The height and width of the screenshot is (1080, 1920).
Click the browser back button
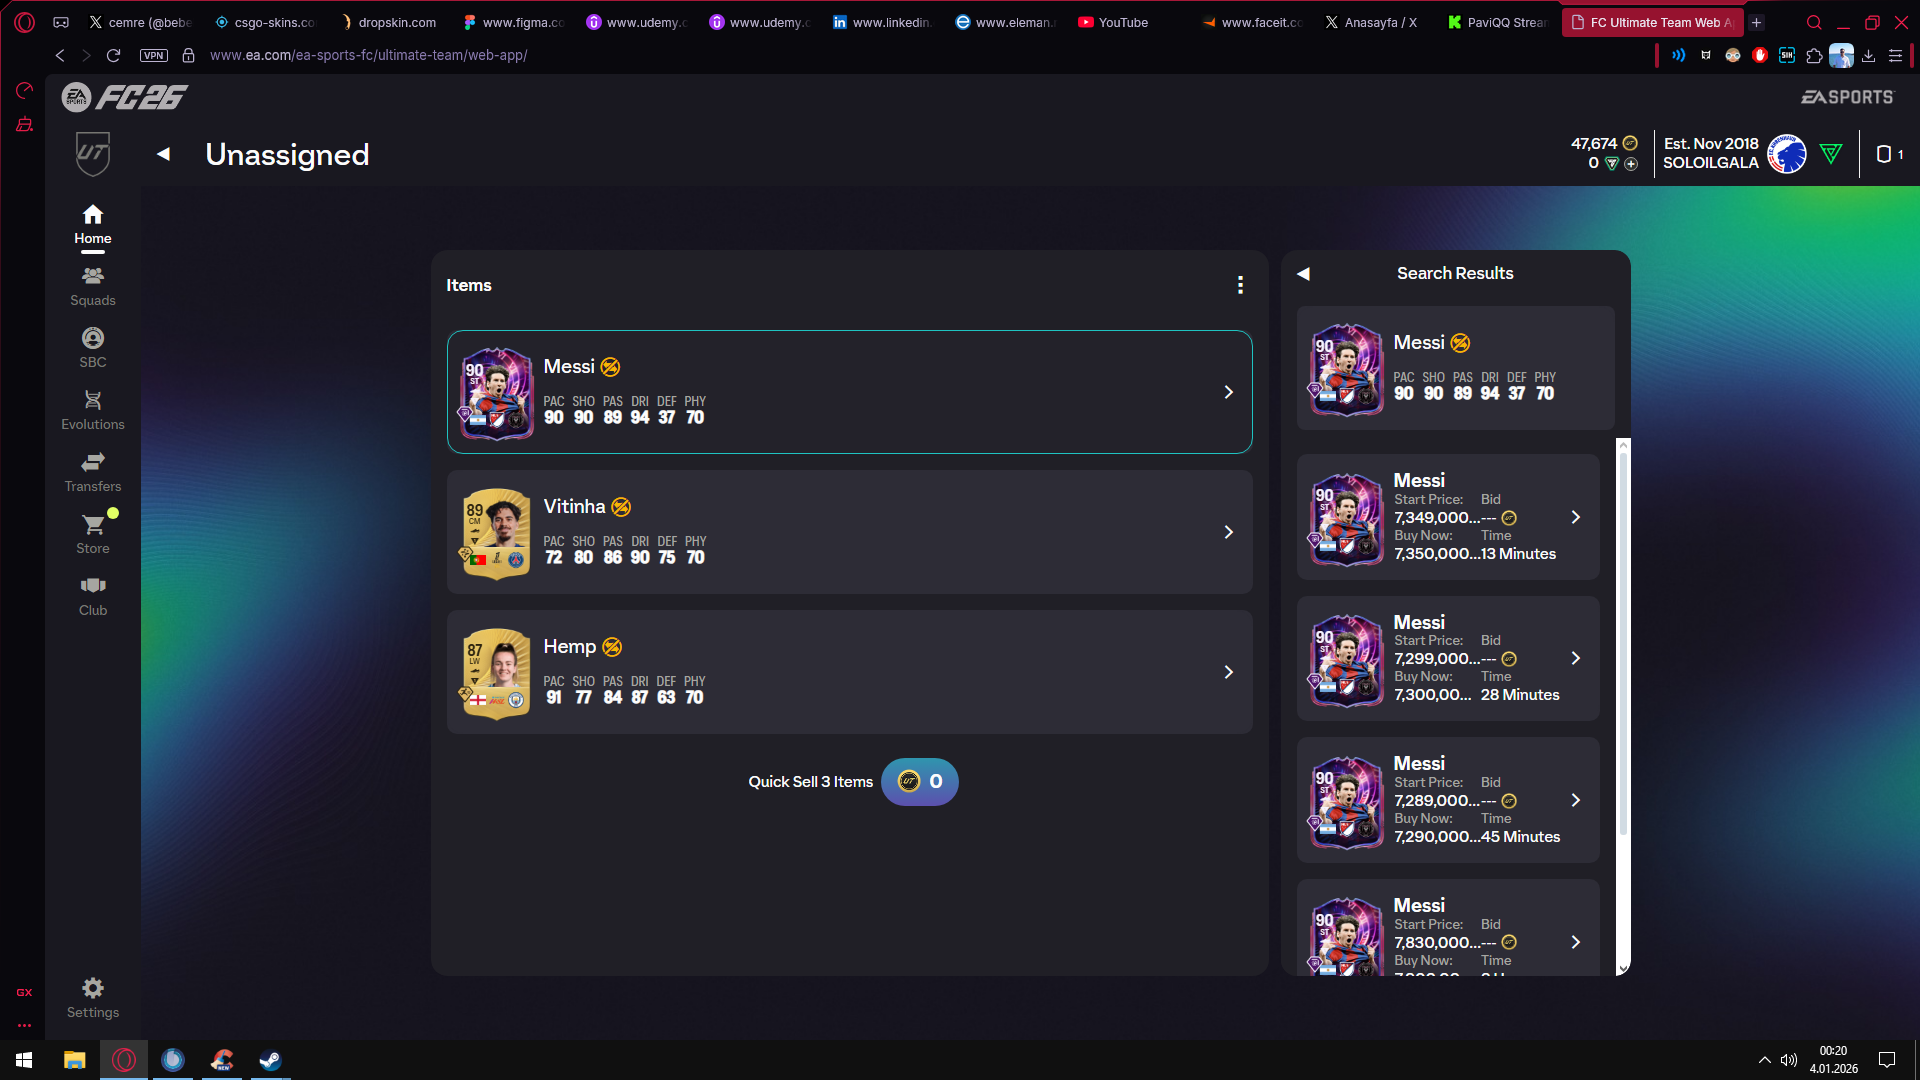(60, 55)
